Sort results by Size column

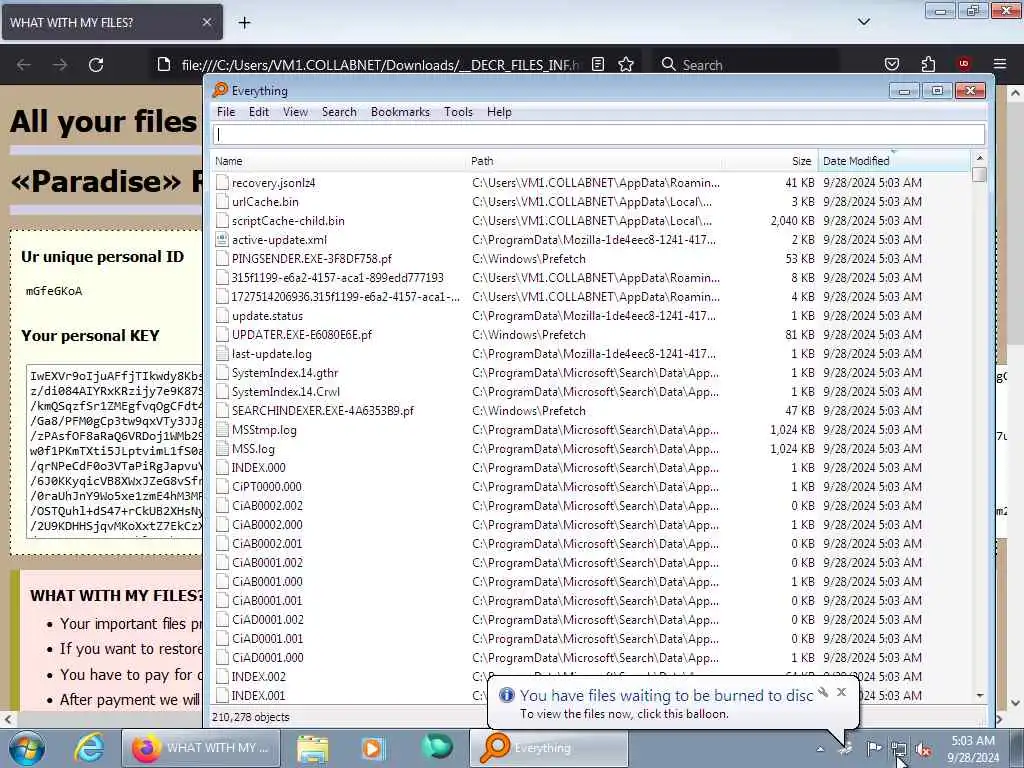[771, 161]
